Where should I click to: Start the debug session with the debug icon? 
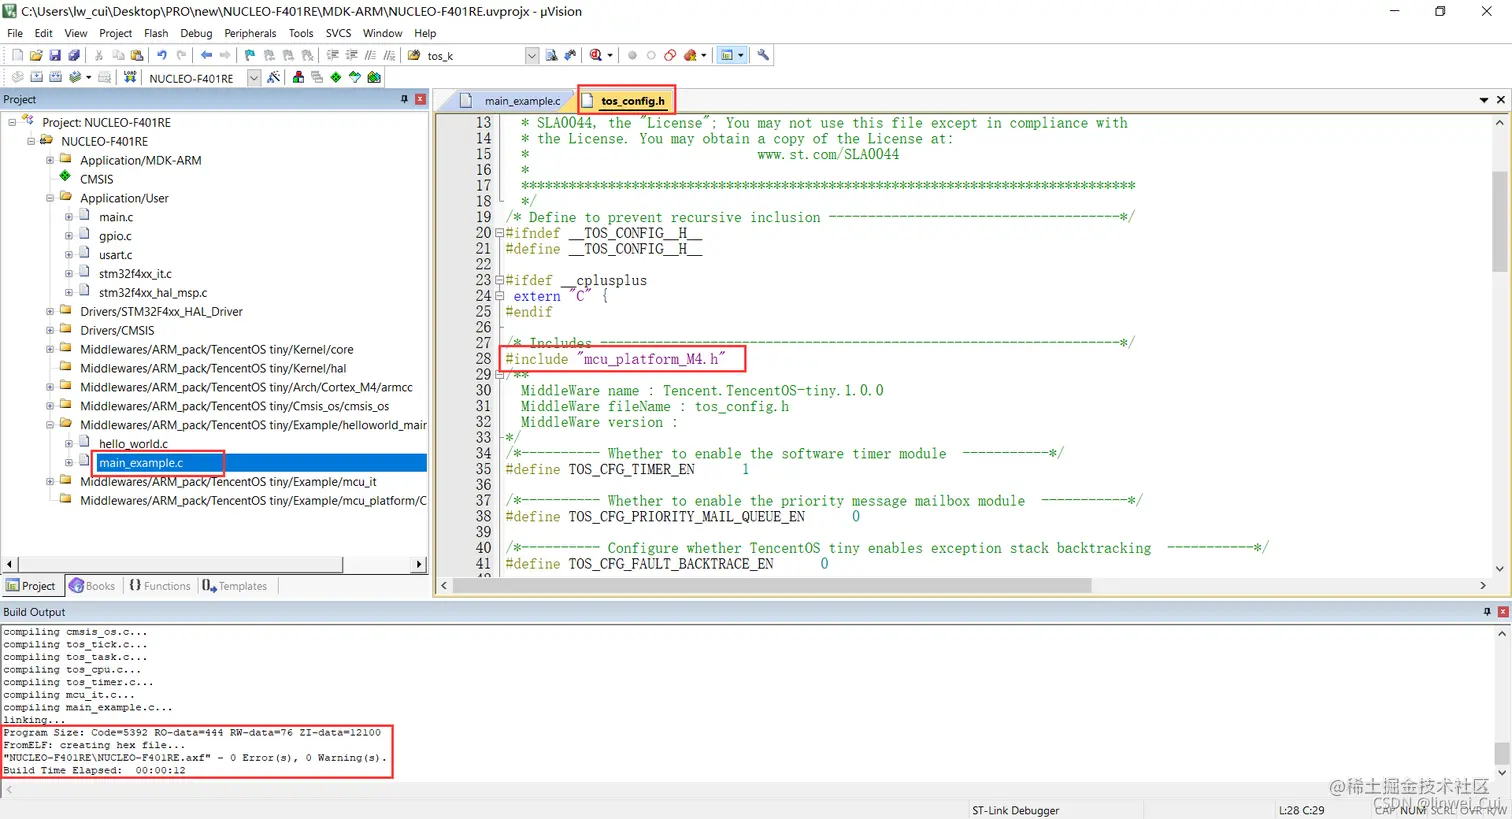pos(596,55)
